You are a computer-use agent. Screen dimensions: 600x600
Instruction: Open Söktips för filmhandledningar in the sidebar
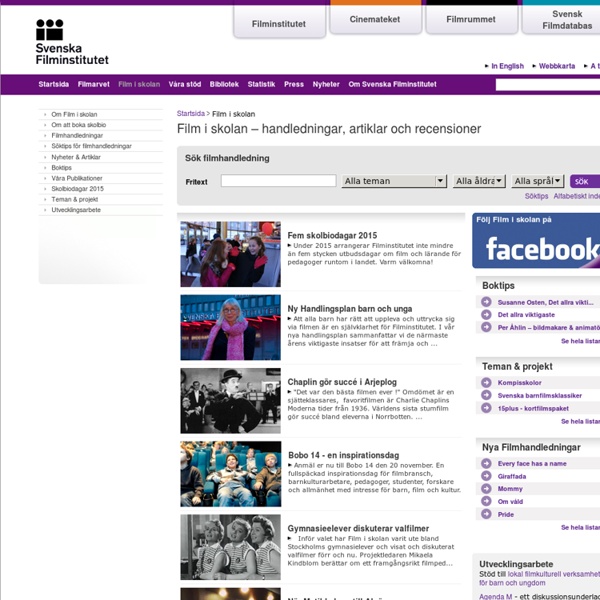coord(91,146)
